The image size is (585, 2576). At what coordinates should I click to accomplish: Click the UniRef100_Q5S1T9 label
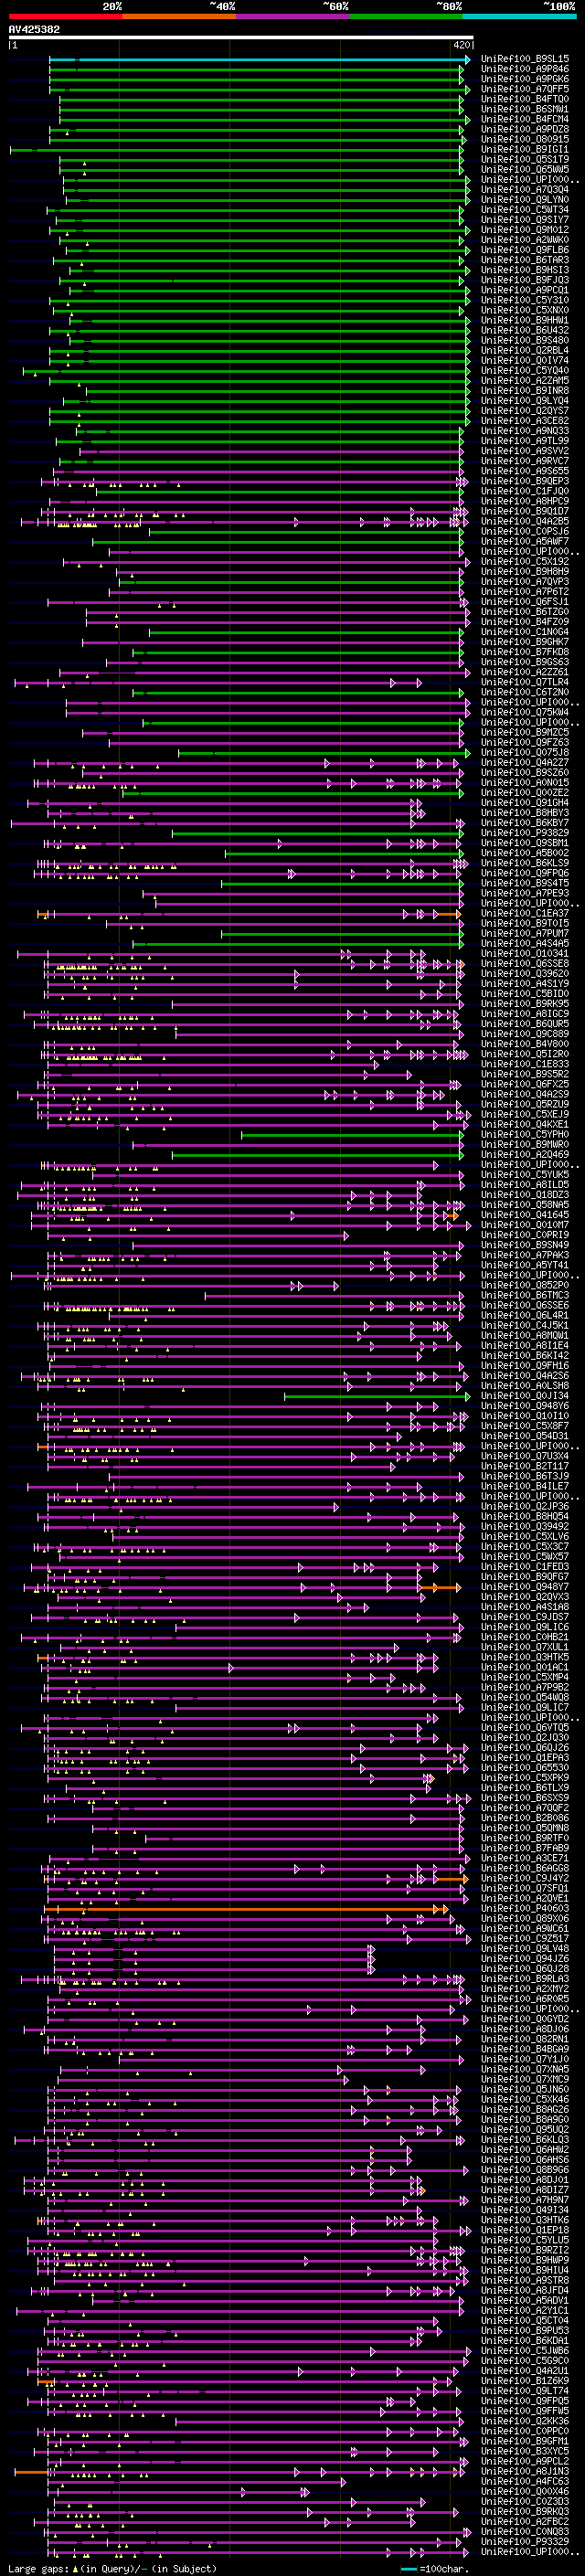(x=525, y=159)
